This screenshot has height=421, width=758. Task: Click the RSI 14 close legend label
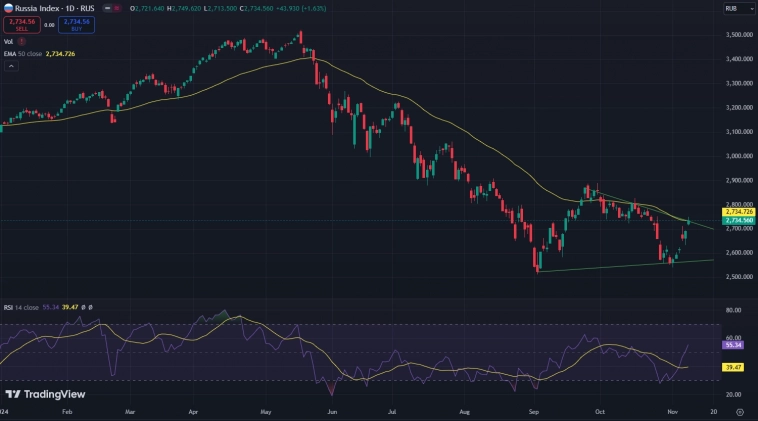[21, 307]
